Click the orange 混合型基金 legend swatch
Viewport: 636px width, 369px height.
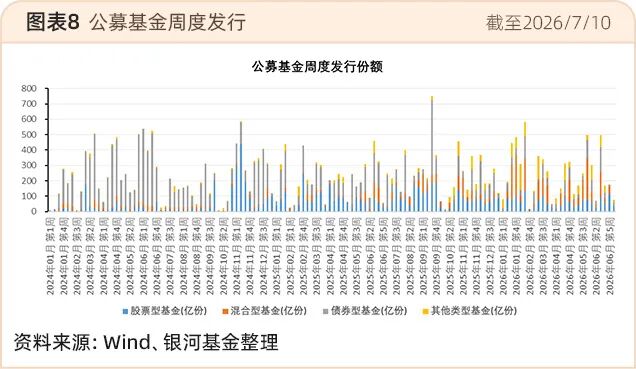[225, 311]
